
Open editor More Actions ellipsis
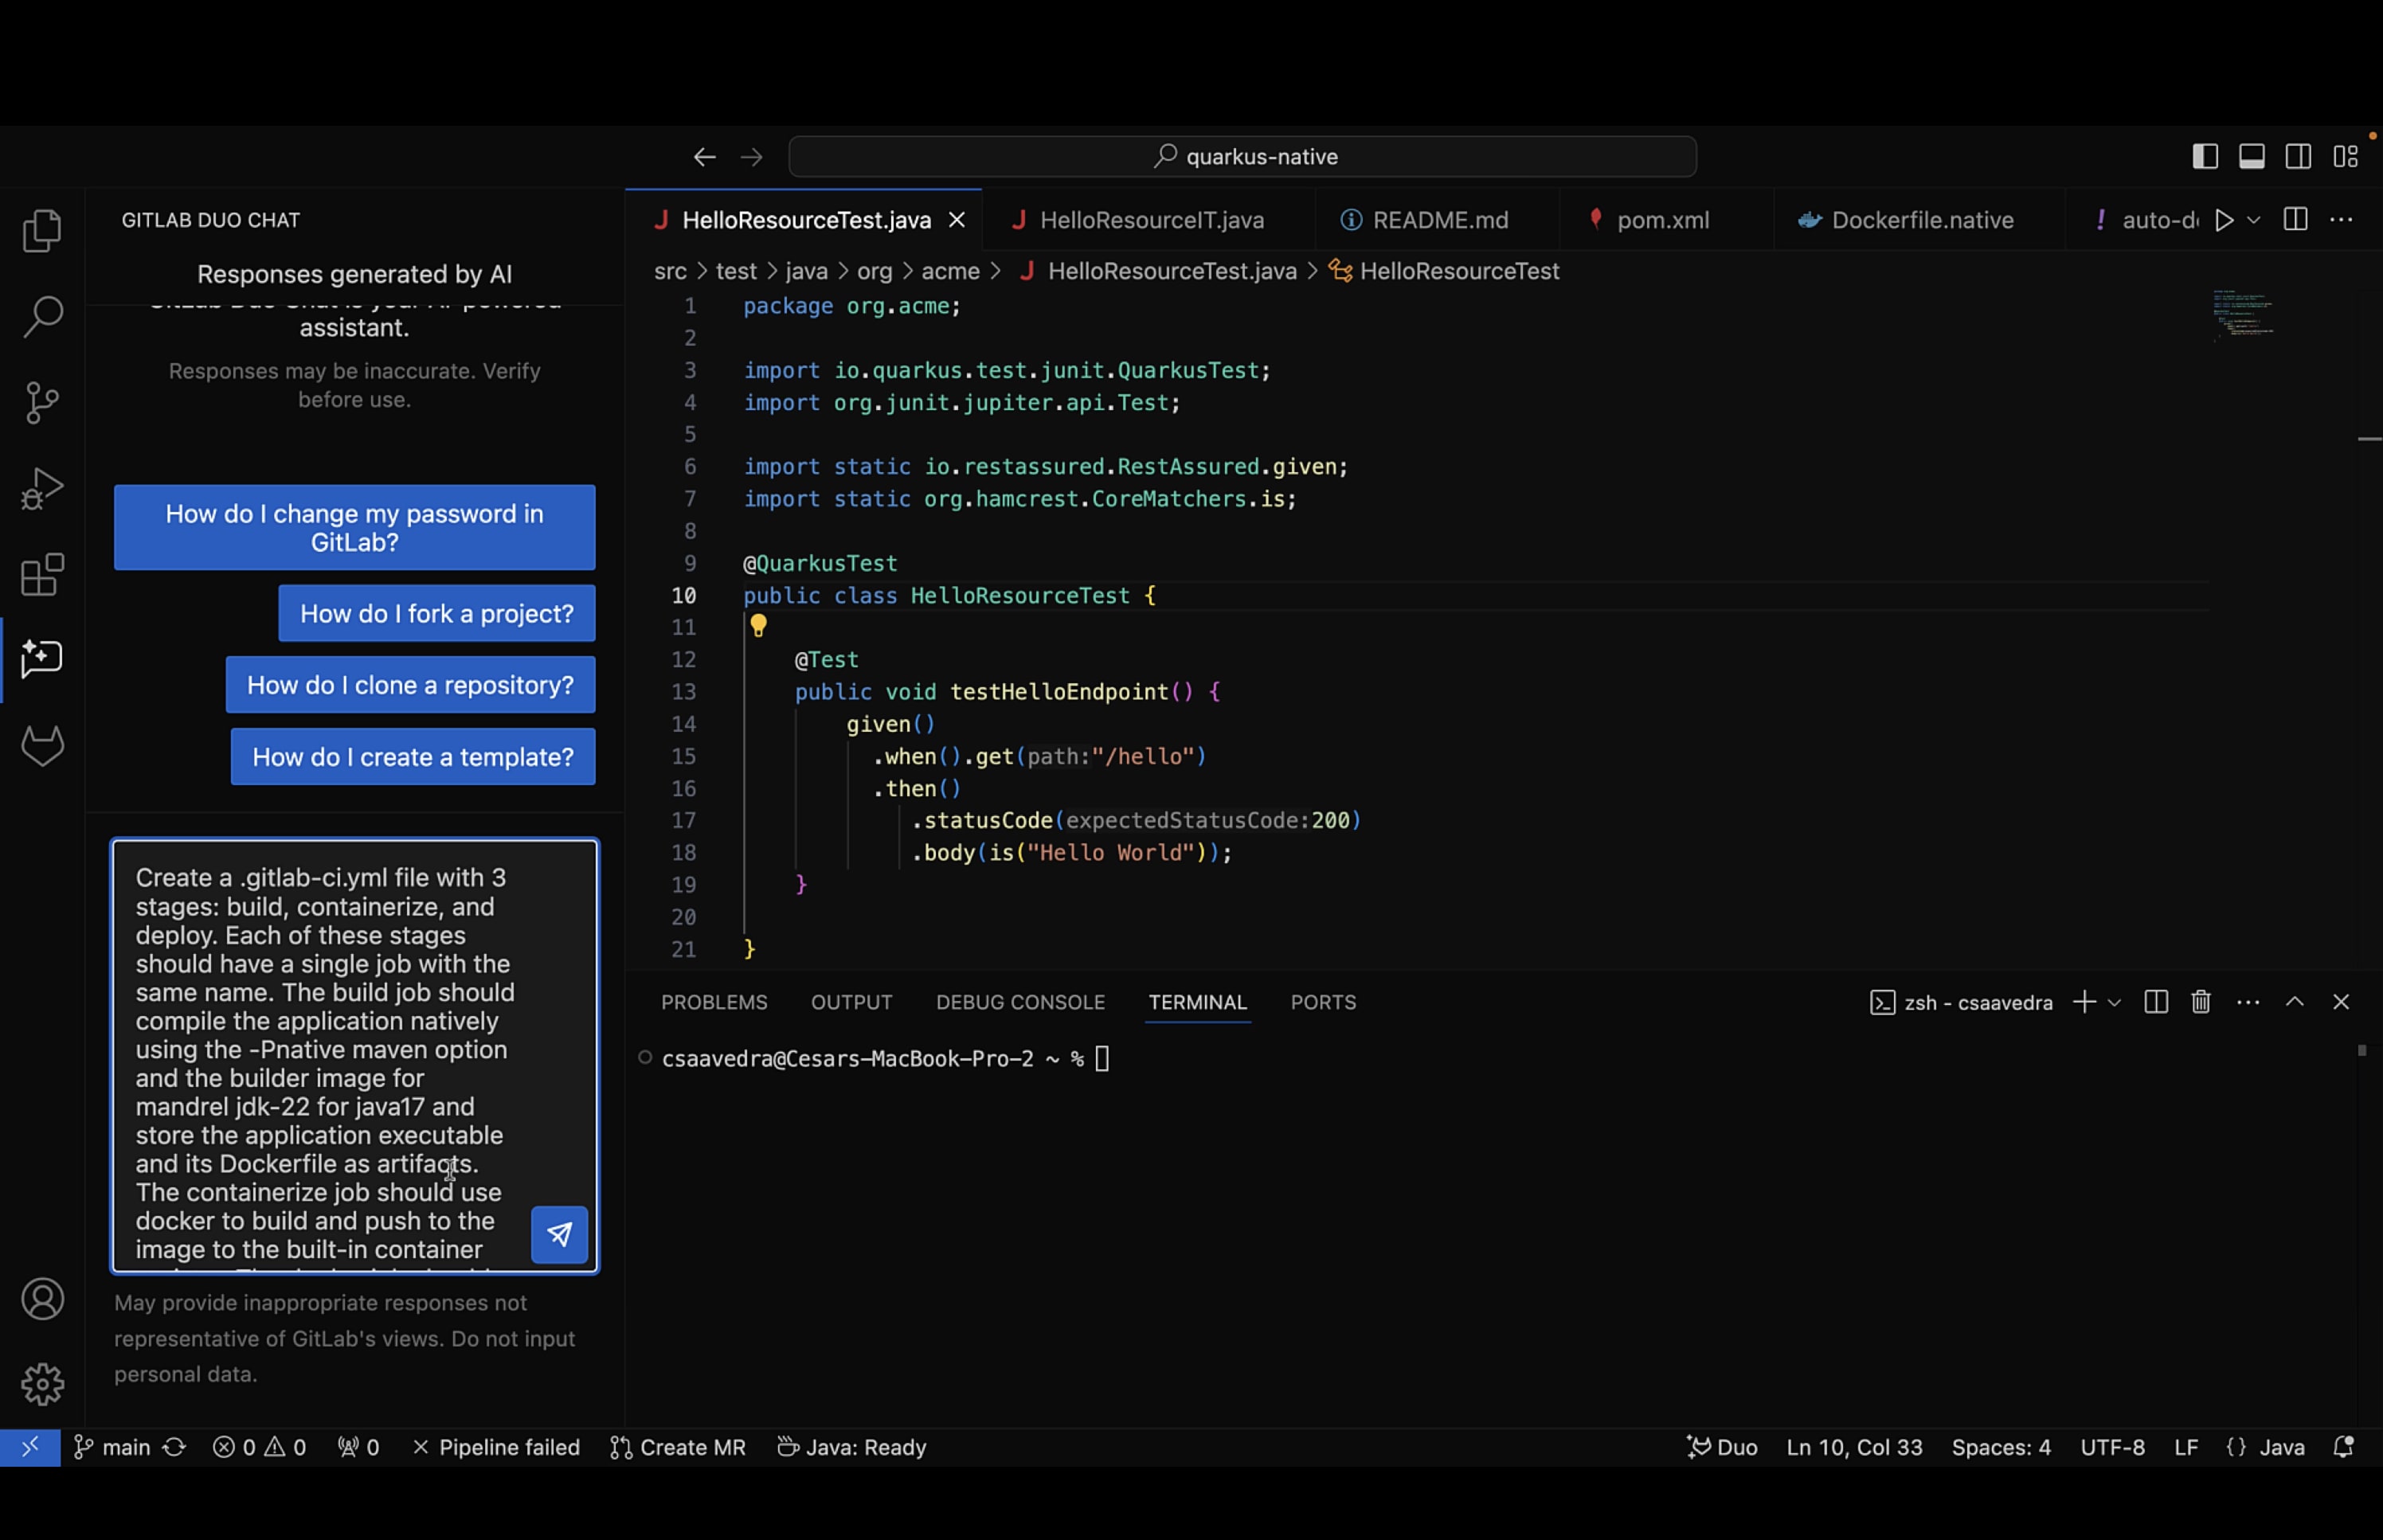(2341, 220)
